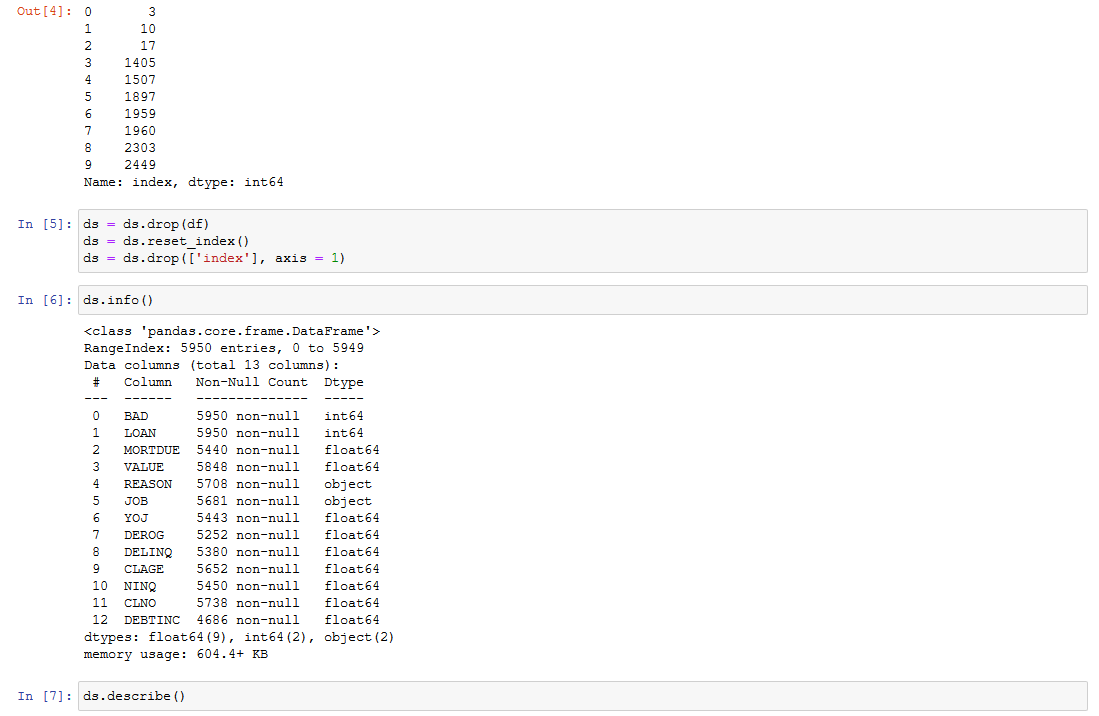Click the value 2449 in Out[4] output

tap(140, 164)
